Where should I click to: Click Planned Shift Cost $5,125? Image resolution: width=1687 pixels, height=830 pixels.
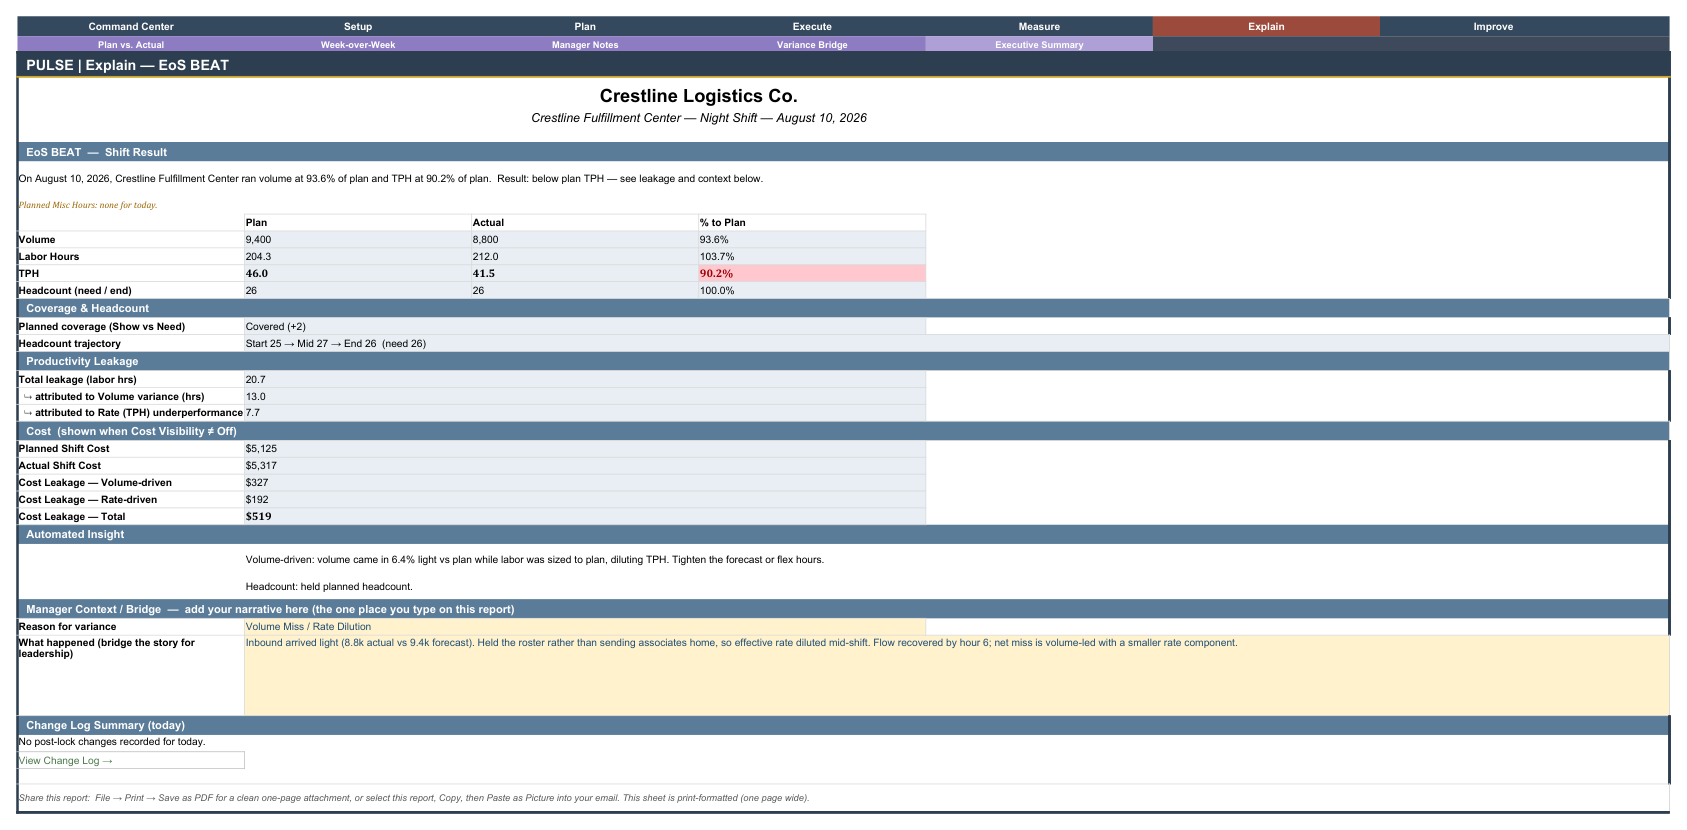tap(585, 449)
